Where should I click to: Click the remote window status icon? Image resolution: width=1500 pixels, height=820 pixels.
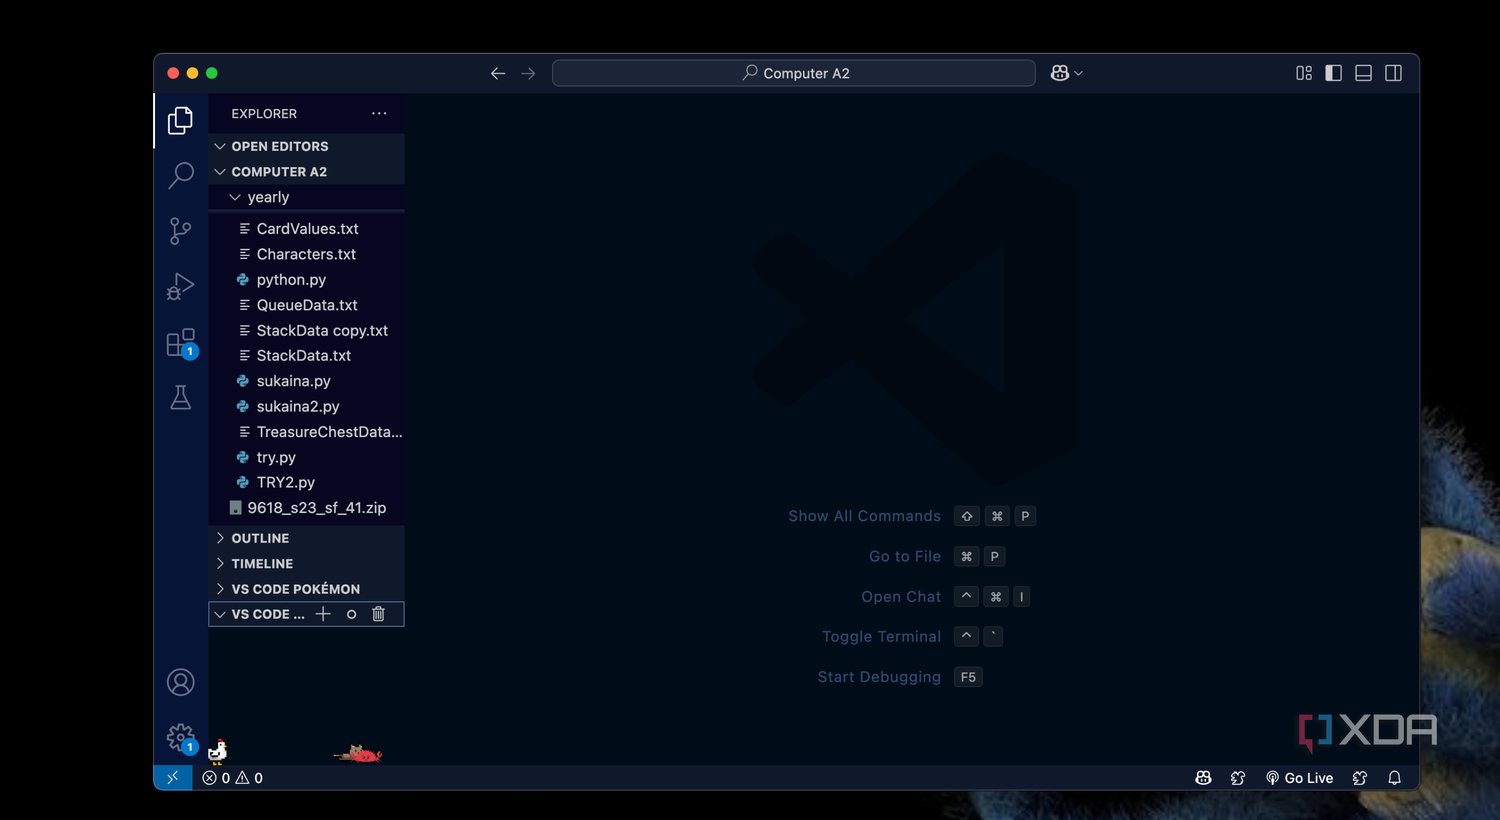point(172,778)
